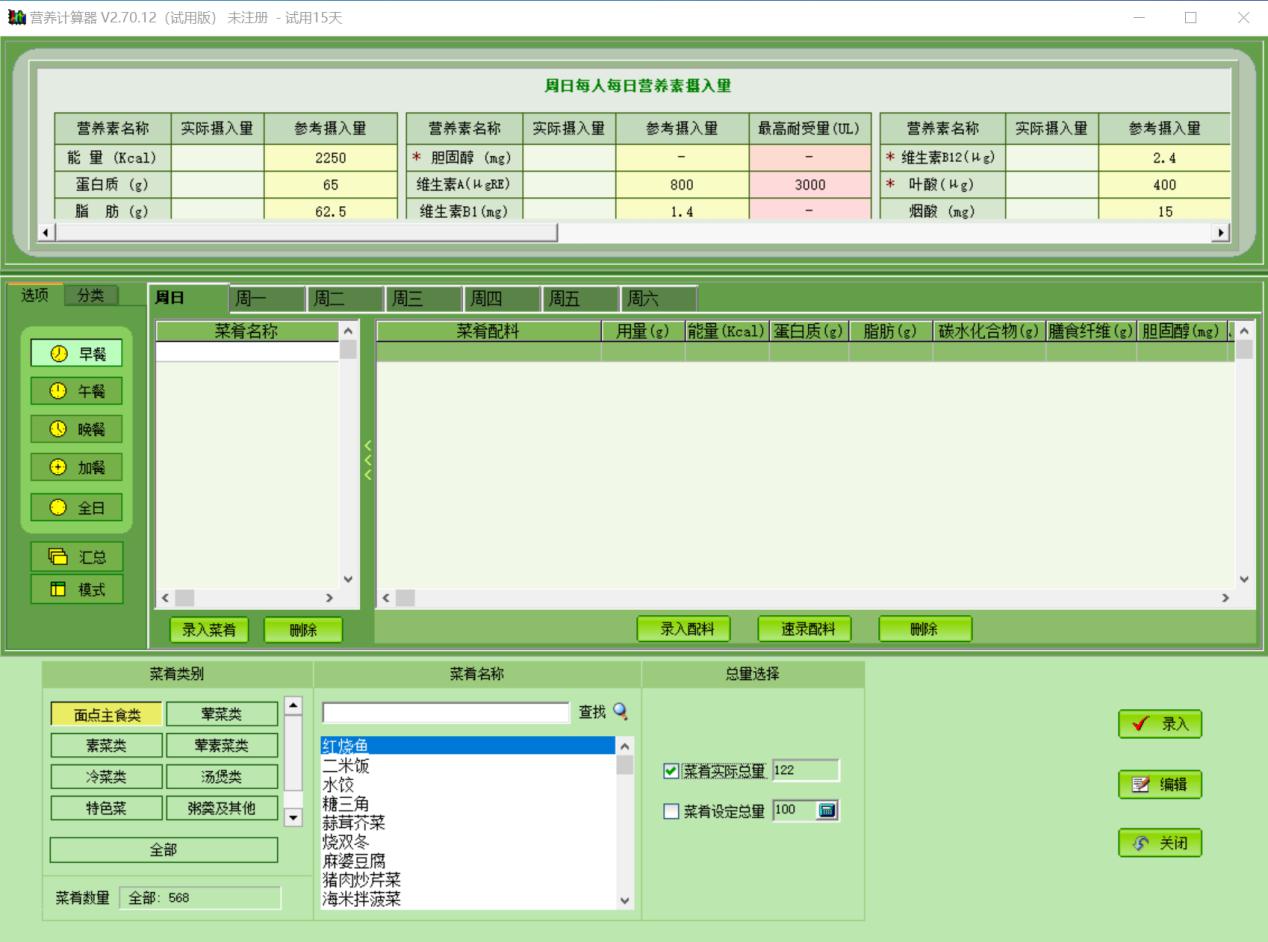Click the dish list scroll-down arrow
The width and height of the screenshot is (1268, 942).
coord(625,900)
